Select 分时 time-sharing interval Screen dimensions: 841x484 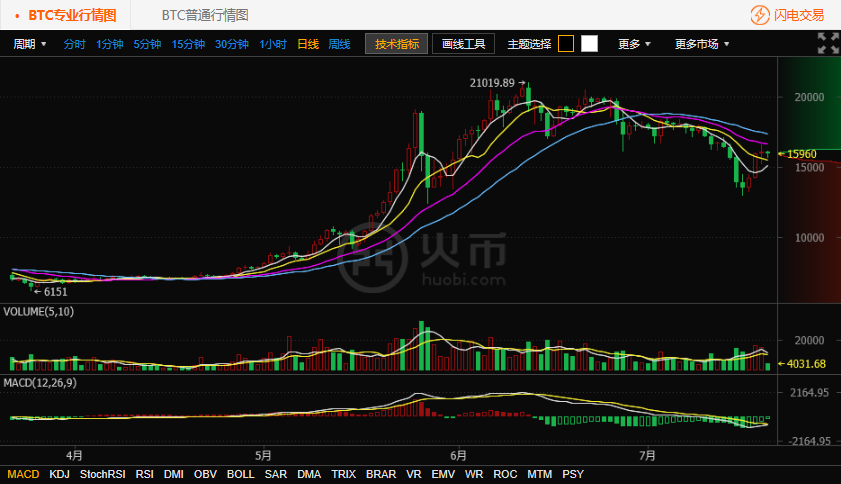pos(74,44)
